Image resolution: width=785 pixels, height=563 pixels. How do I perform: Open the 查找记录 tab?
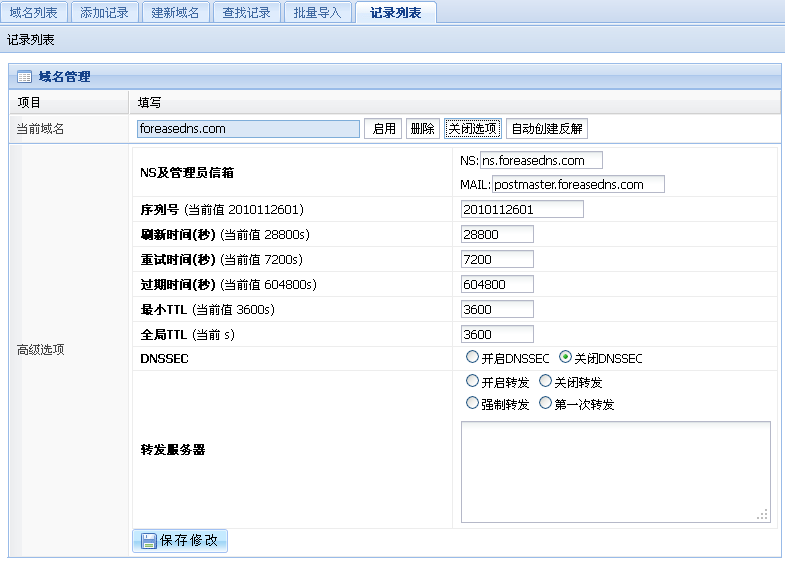pyautogui.click(x=246, y=13)
